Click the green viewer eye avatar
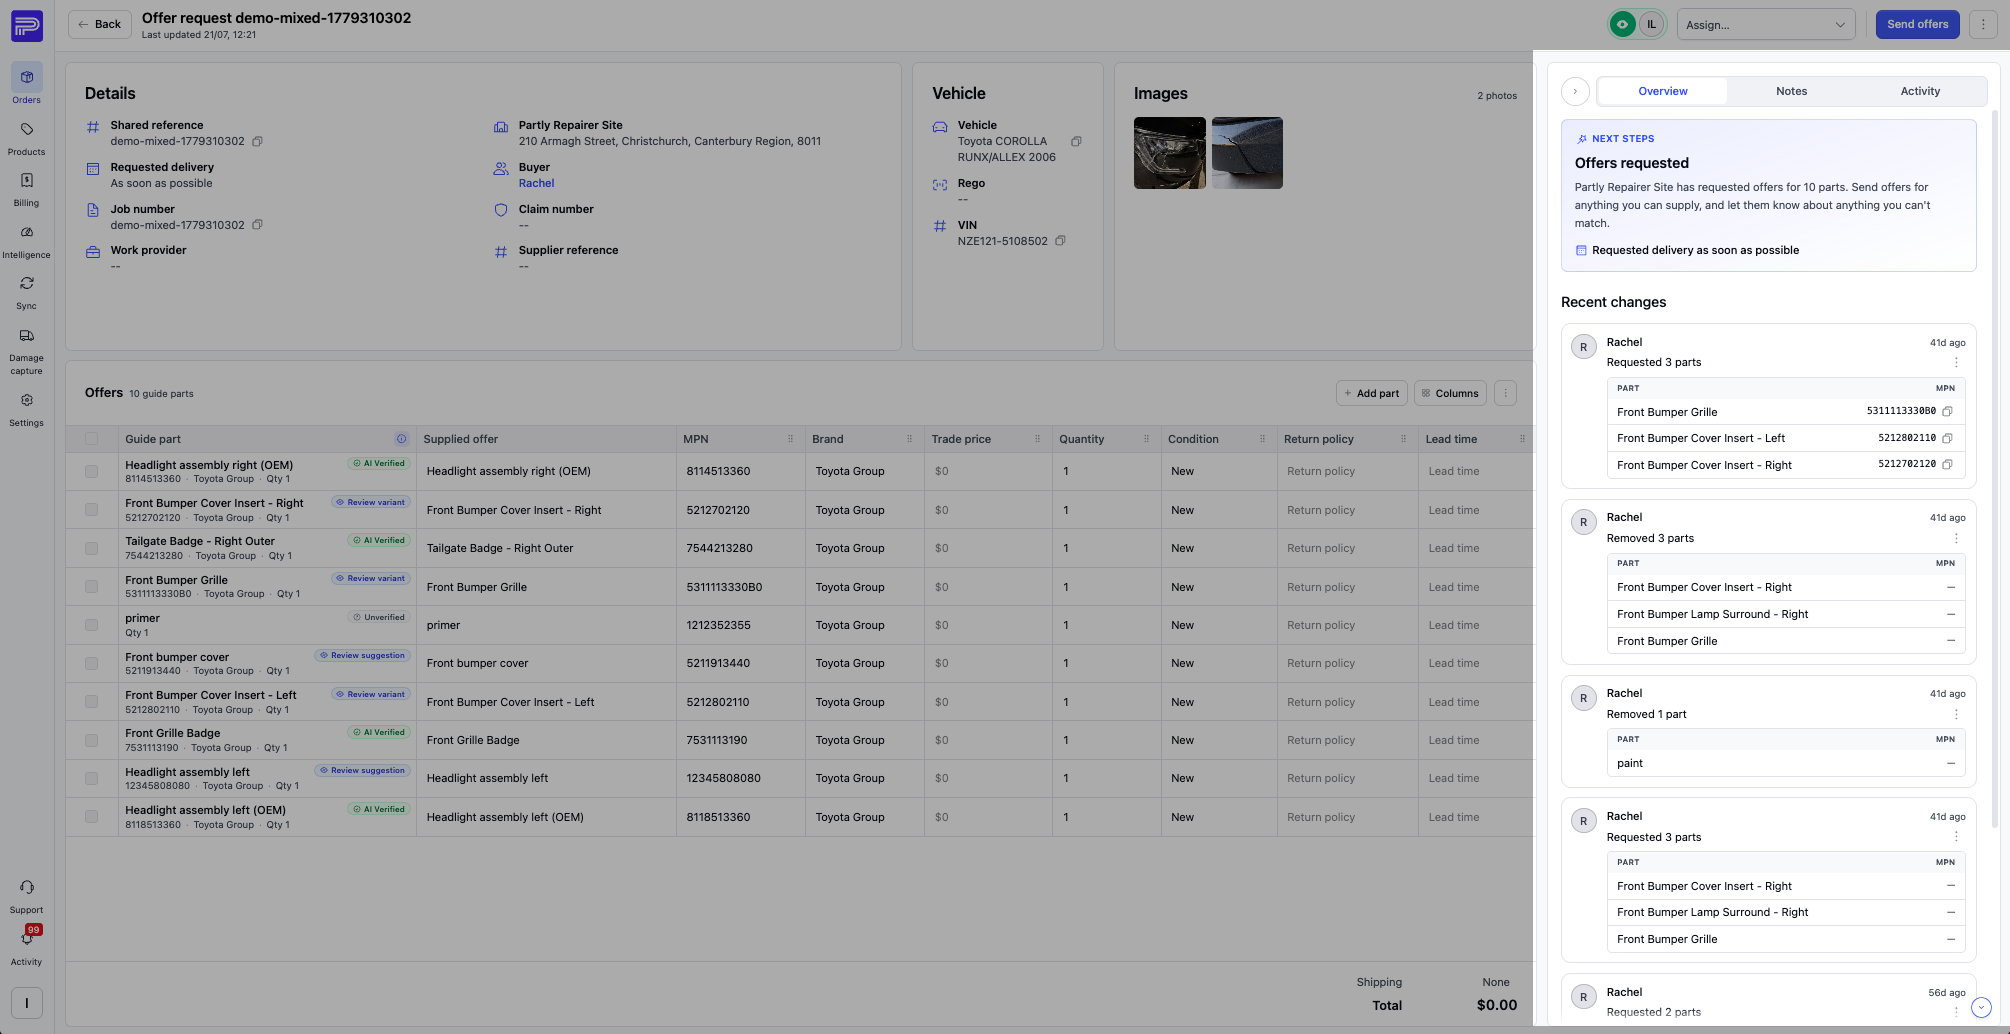Viewport: 2010px width, 1034px height. click(1622, 24)
